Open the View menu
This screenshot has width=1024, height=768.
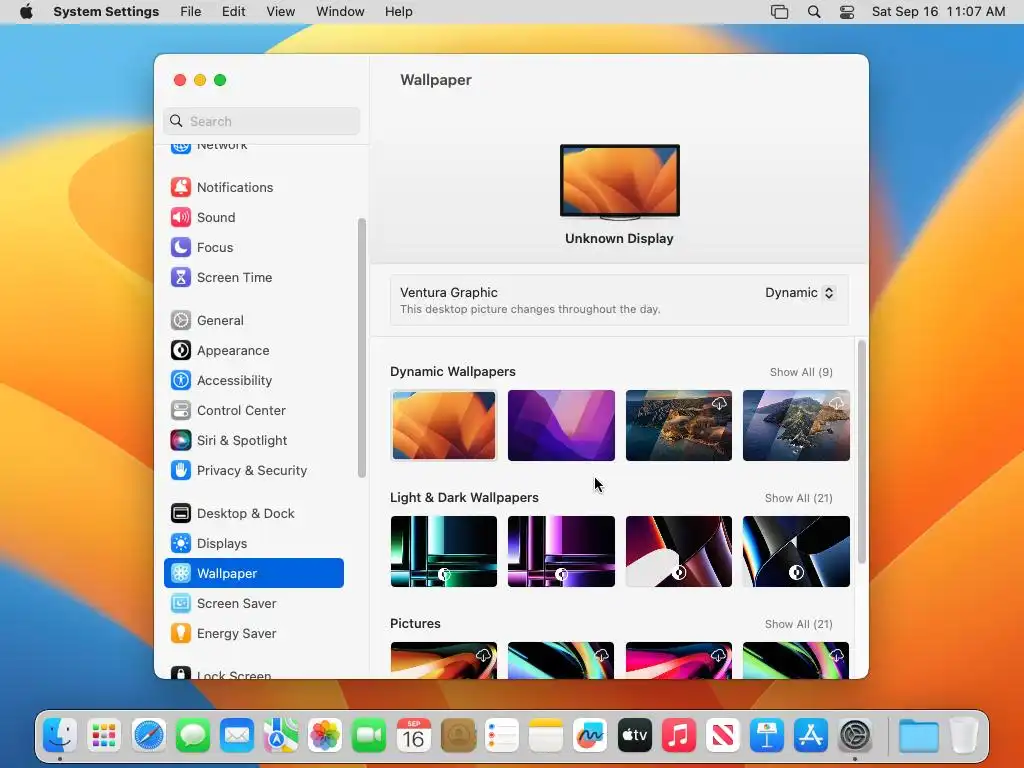pyautogui.click(x=281, y=12)
